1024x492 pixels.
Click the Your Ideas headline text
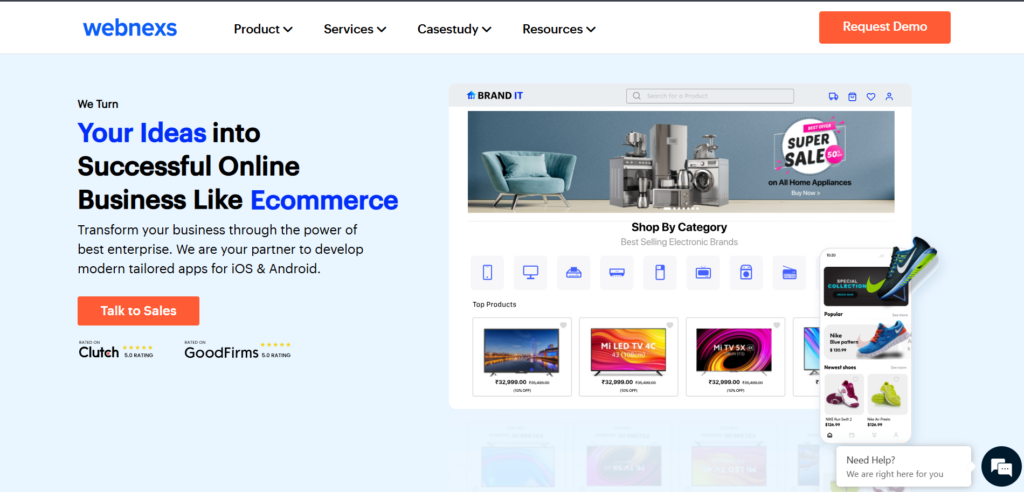[x=142, y=133]
